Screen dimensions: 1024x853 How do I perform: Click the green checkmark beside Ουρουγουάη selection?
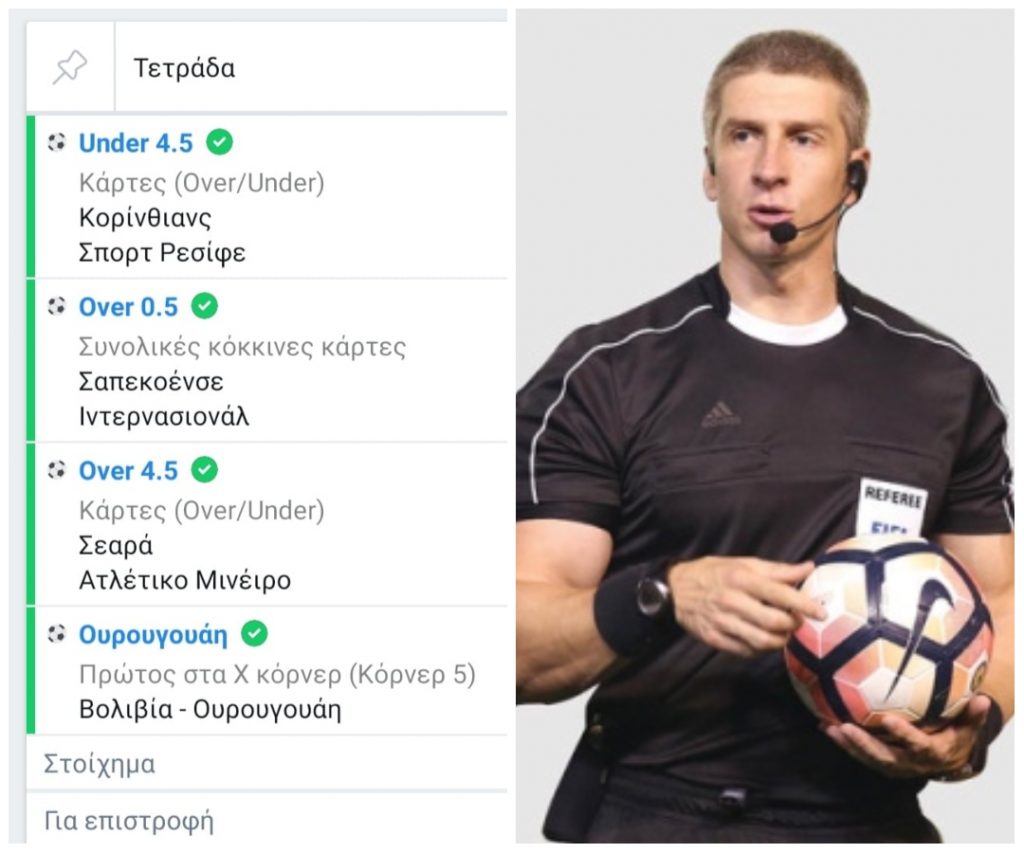tap(255, 634)
